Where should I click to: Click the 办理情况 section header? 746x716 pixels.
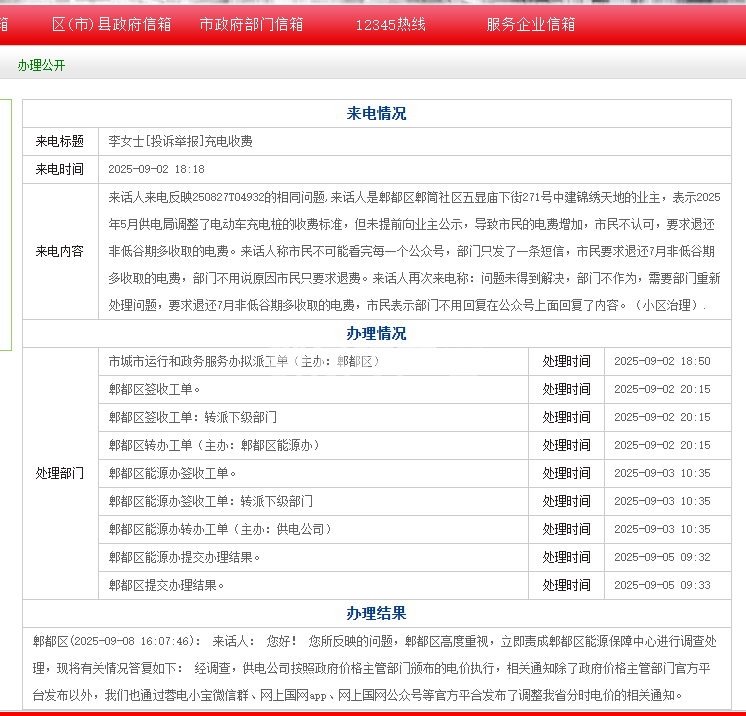pyautogui.click(x=376, y=333)
